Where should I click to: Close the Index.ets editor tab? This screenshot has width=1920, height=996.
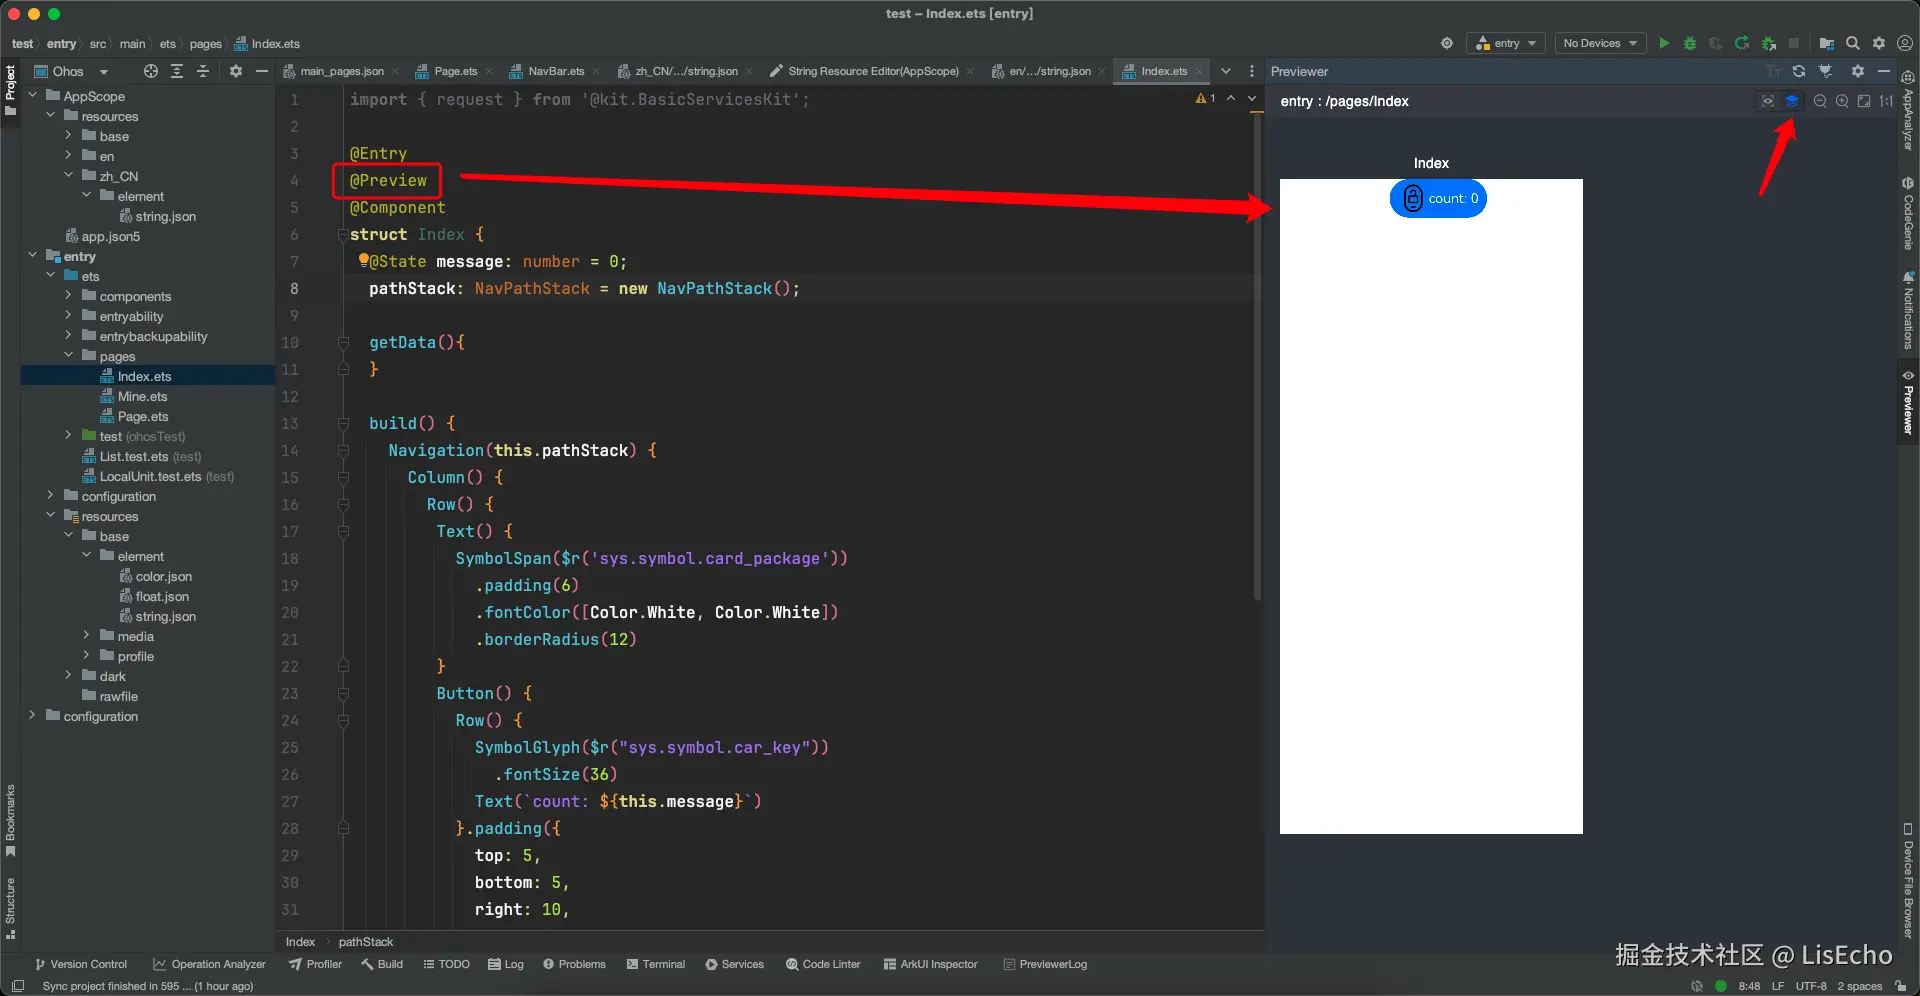coord(1199,72)
